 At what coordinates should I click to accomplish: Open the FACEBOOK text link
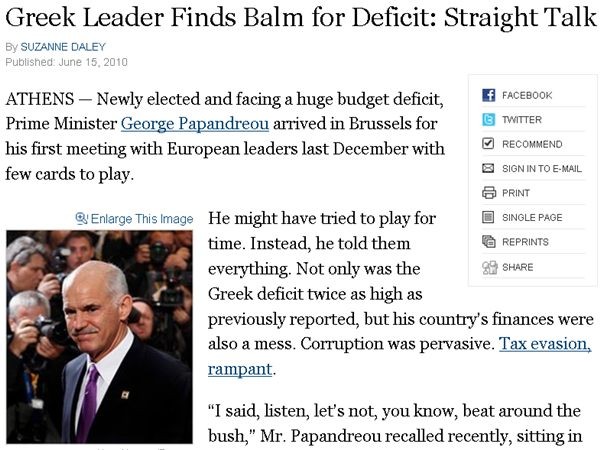[527, 95]
